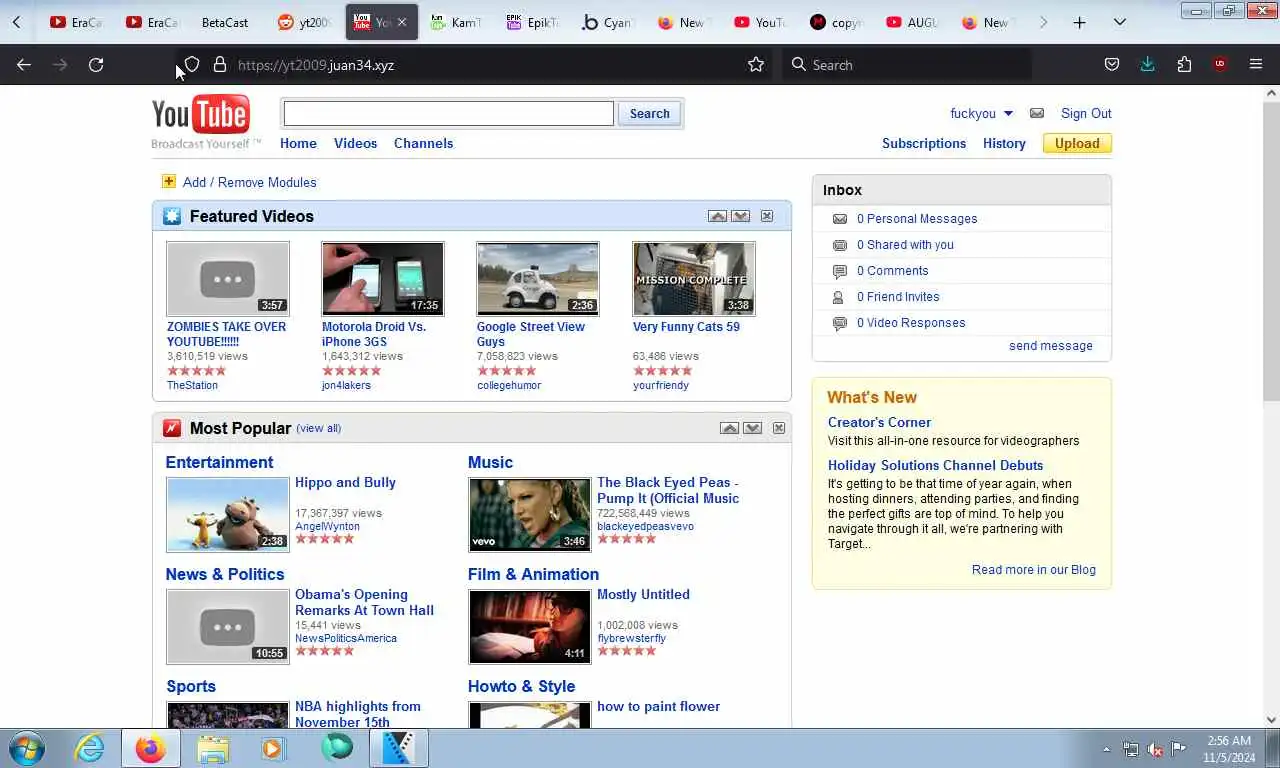Open Very Funny Cats 59 thumbnail
The height and width of the screenshot is (768, 1280).
tap(694, 279)
